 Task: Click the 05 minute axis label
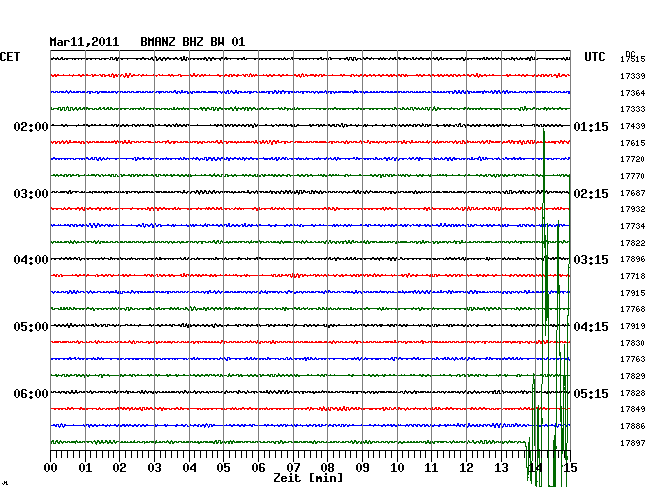coord(223,468)
